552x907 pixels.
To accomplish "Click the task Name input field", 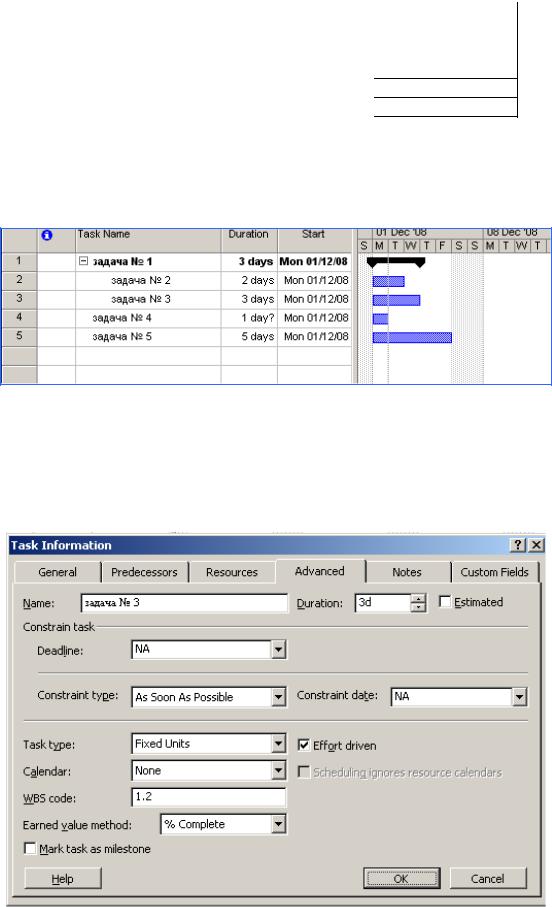I will [x=184, y=603].
